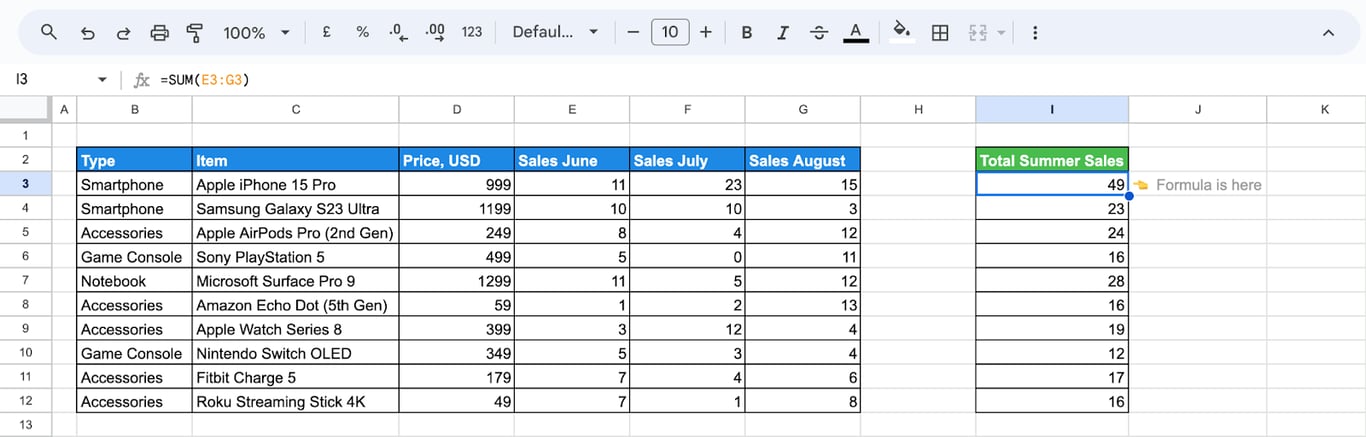Select the Nintendo Switch OLED cell
Viewport: 1366px width, 437px height.
296,353
